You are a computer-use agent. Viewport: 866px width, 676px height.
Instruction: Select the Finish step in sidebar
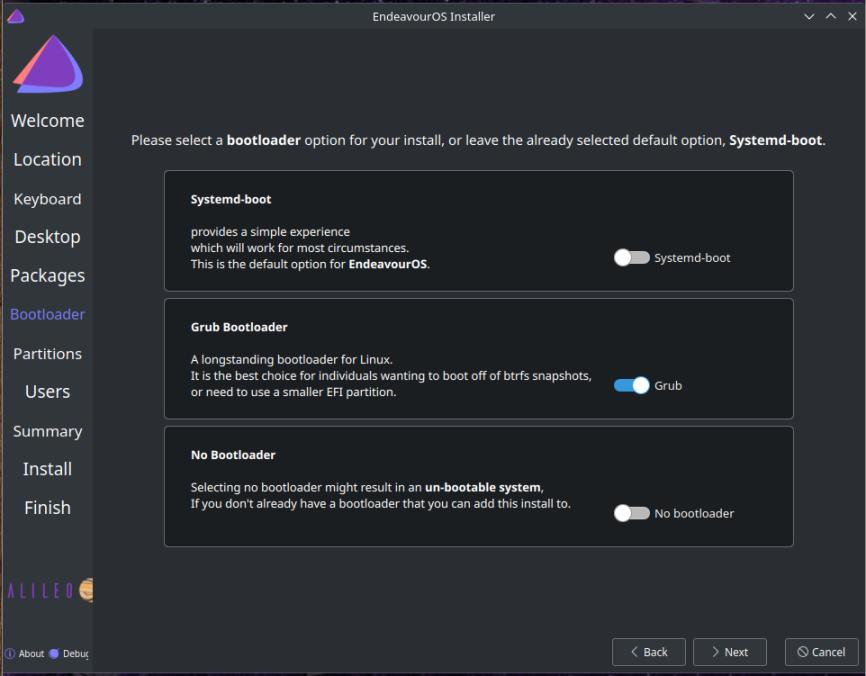[47, 508]
